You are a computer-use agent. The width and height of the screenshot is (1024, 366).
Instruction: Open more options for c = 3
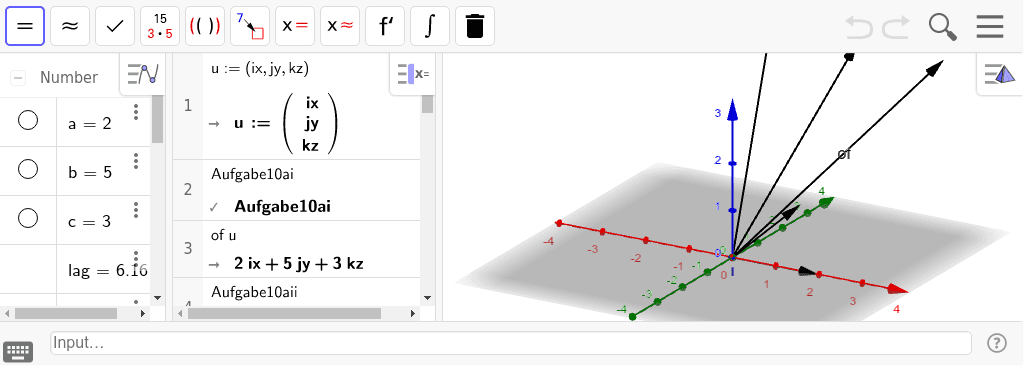click(136, 210)
